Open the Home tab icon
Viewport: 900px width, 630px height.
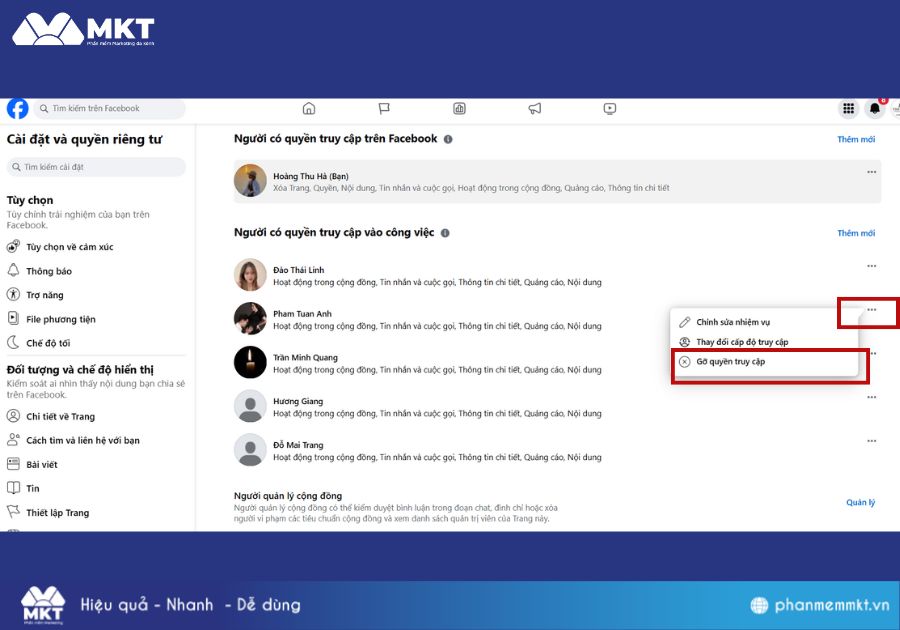309,108
